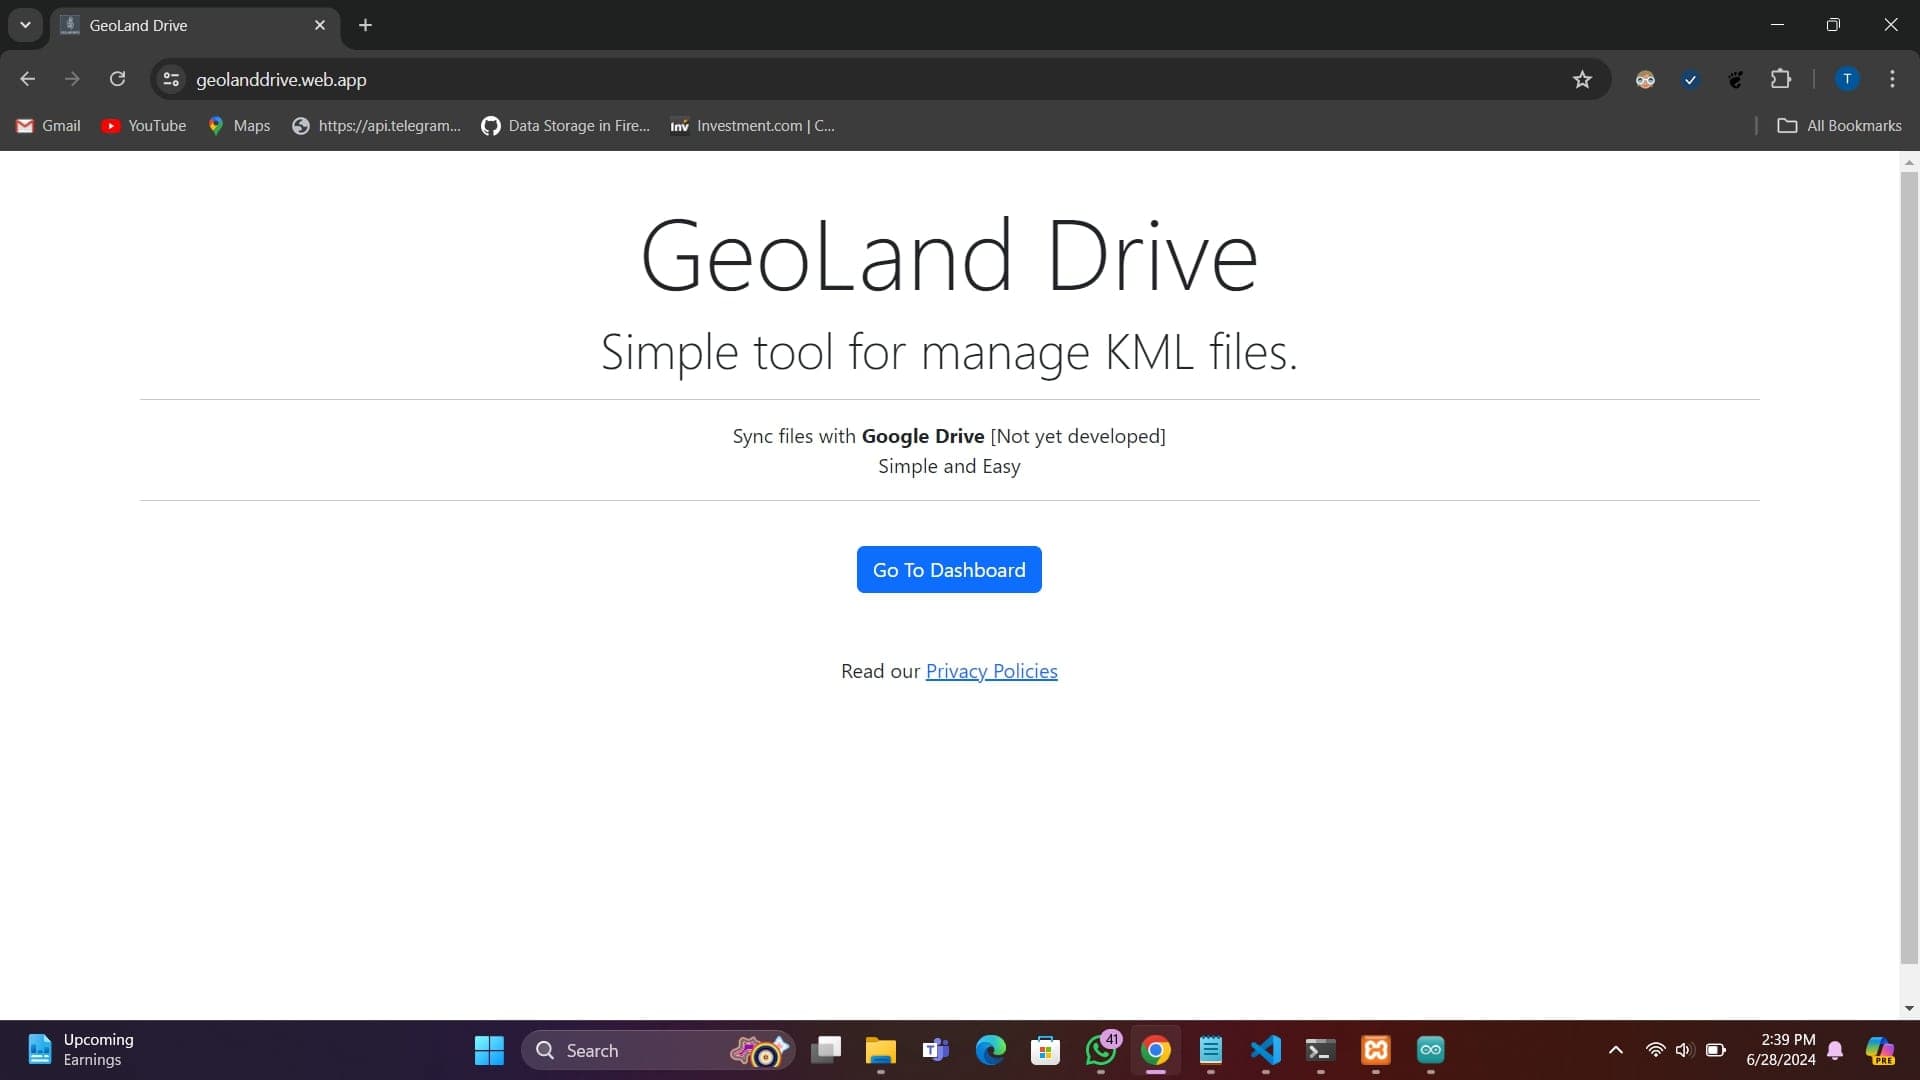Open WhatsApp from the taskbar

click(1100, 1050)
